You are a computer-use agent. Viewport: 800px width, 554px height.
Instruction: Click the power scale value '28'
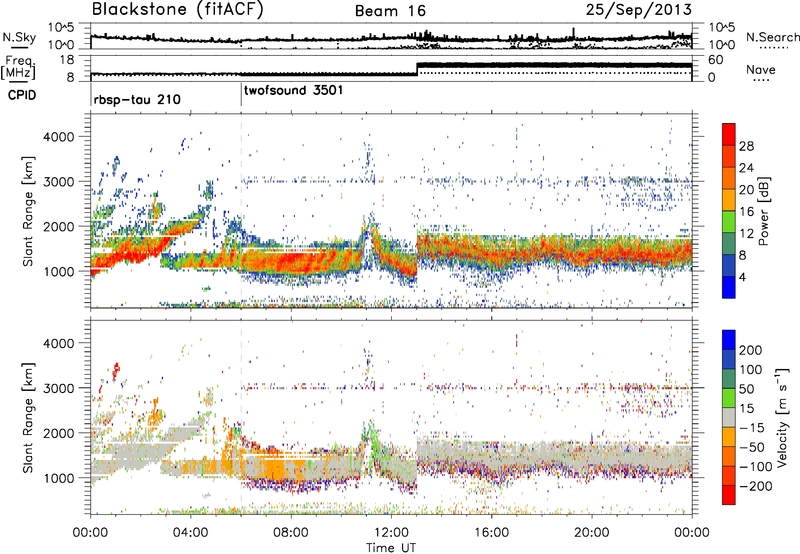746,146
